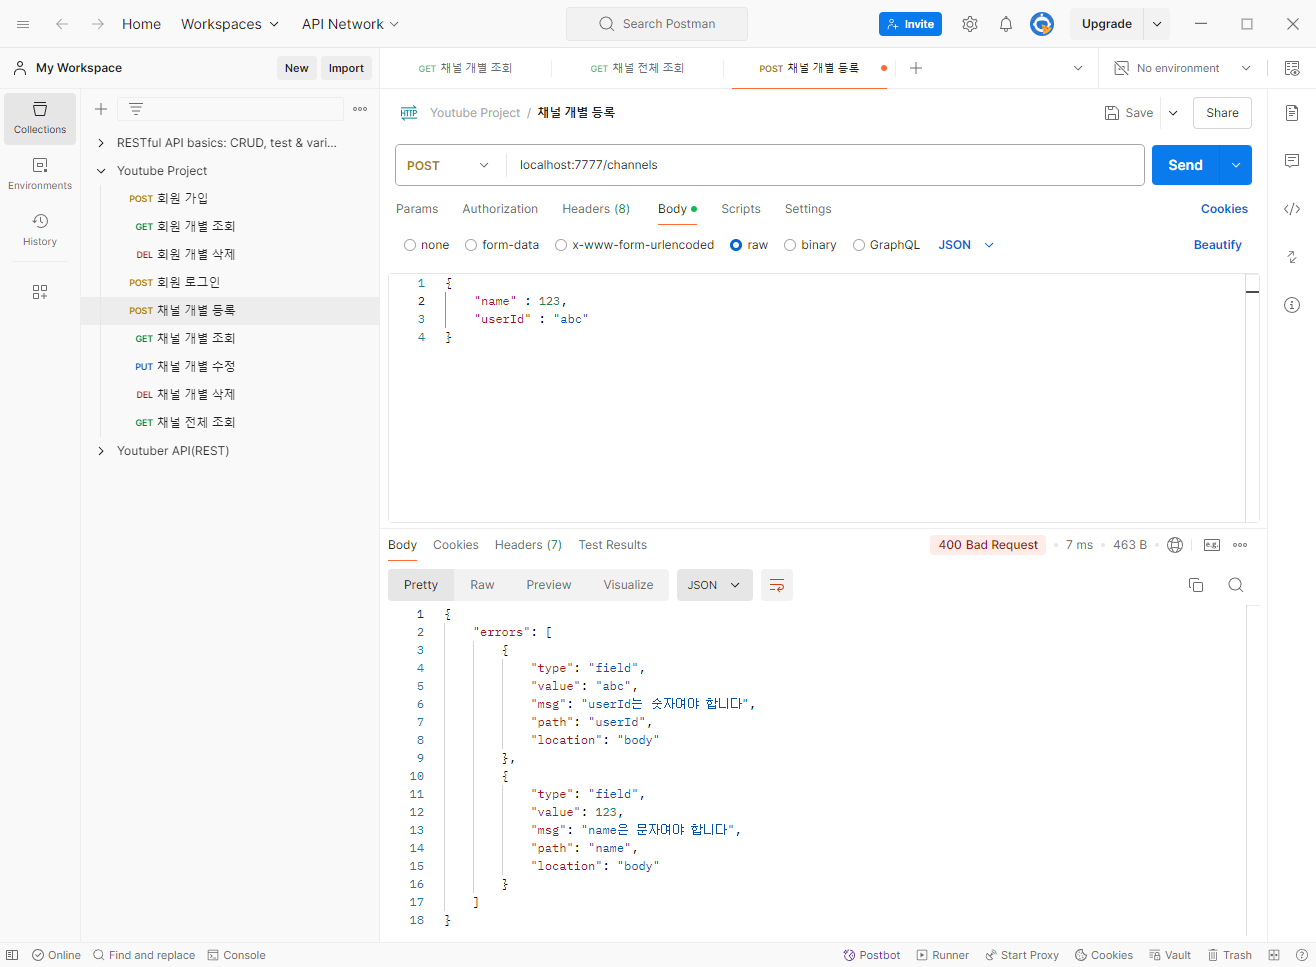Go forward with the right arrow icon
1316x967 pixels.
click(x=98, y=24)
